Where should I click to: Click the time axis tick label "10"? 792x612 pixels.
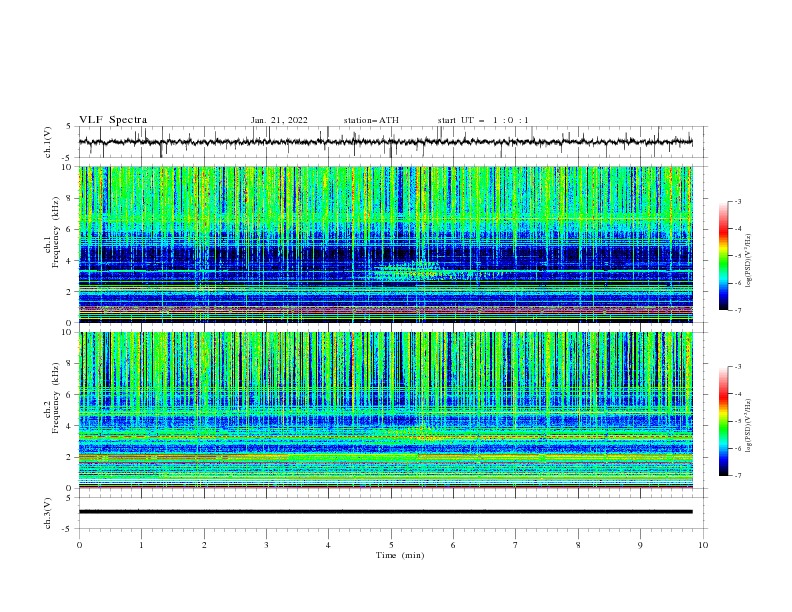703,545
